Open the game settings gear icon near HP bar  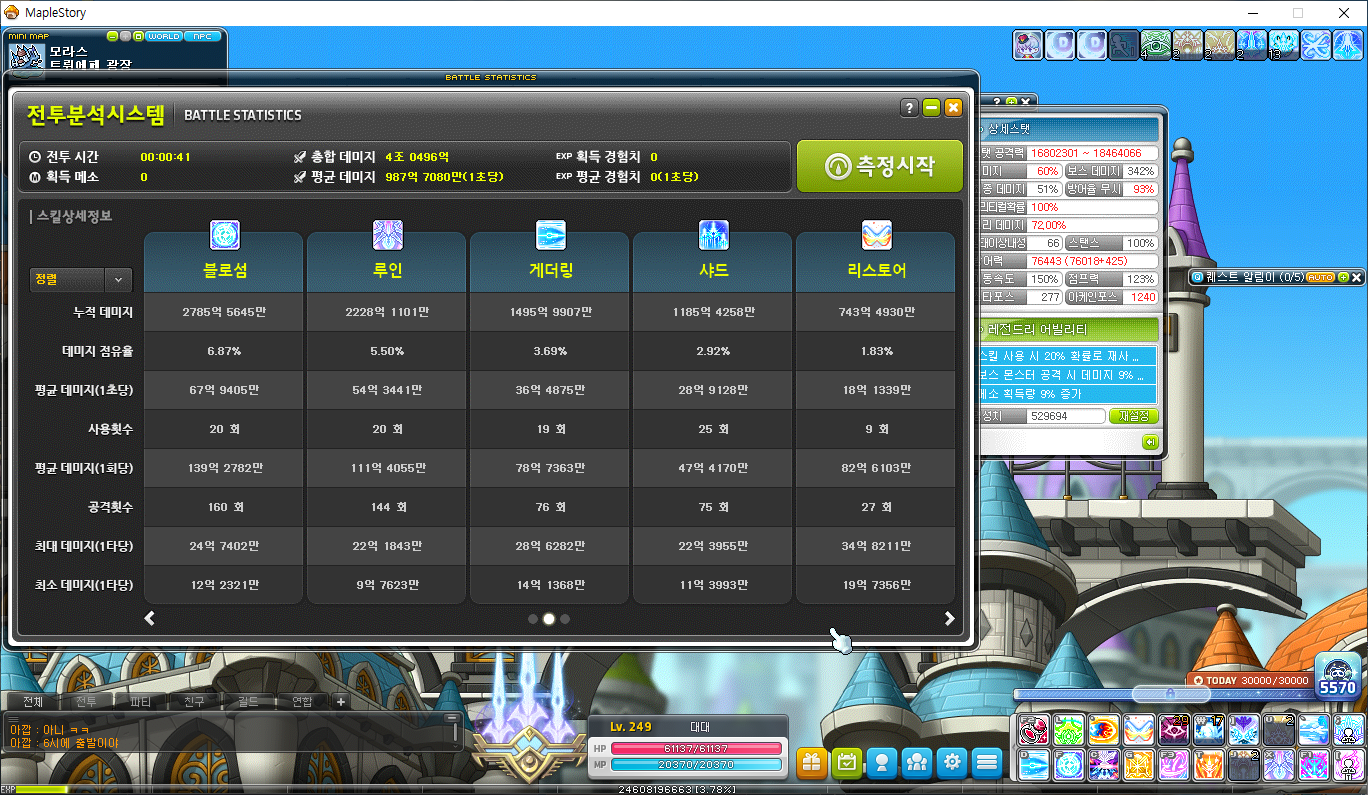pos(951,762)
